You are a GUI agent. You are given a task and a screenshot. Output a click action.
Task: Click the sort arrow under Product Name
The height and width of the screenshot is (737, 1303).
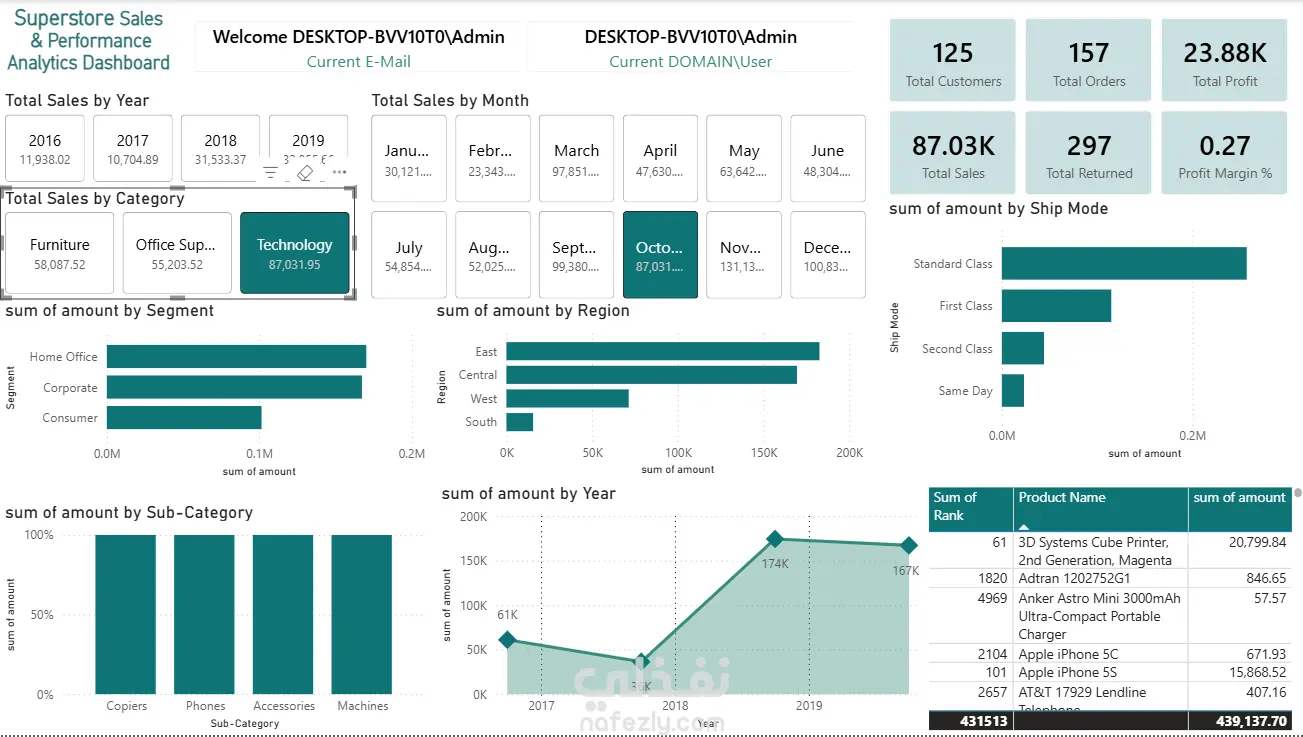(x=1022, y=526)
